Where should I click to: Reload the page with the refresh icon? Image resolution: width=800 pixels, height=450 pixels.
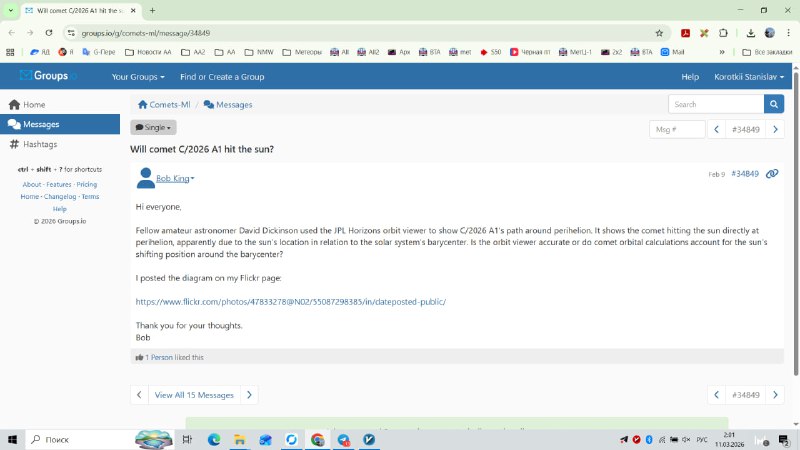pyautogui.click(x=49, y=33)
